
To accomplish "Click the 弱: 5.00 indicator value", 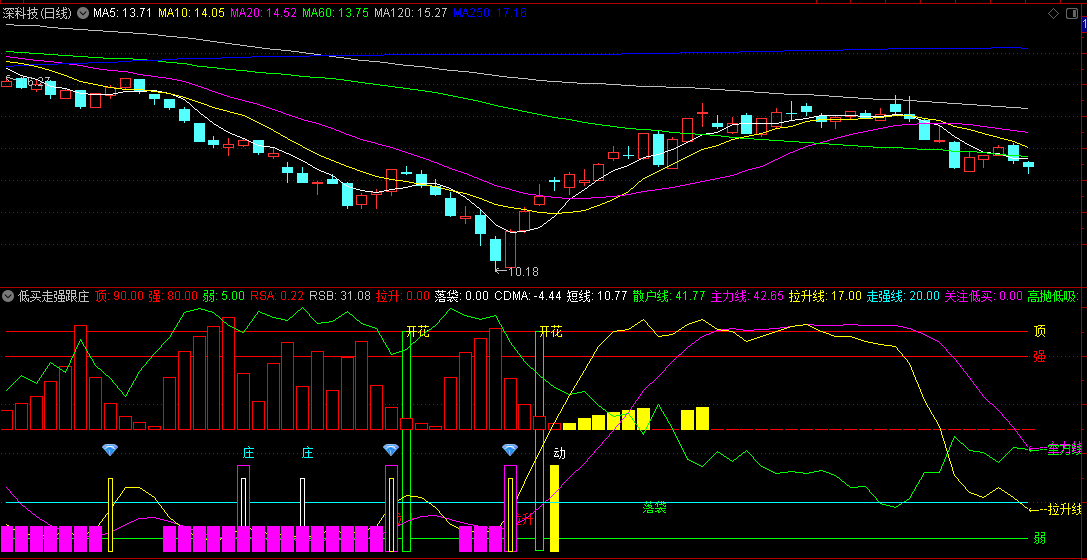I will (224, 297).
